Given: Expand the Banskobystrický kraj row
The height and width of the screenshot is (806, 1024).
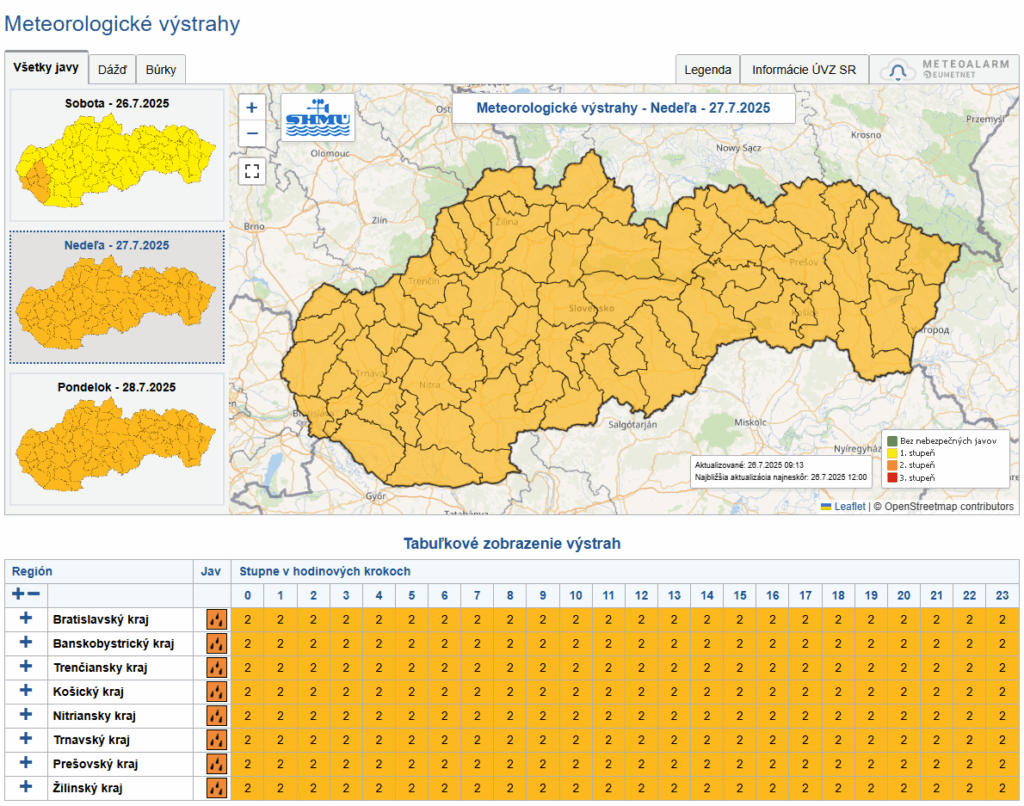Looking at the screenshot, I should [26, 643].
